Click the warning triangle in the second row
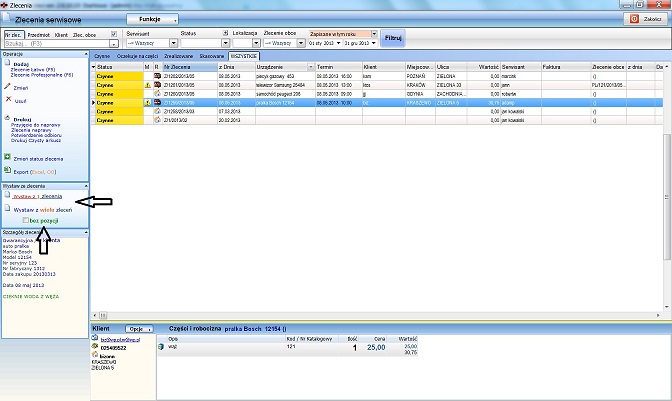672x401 pixels. coord(147,85)
